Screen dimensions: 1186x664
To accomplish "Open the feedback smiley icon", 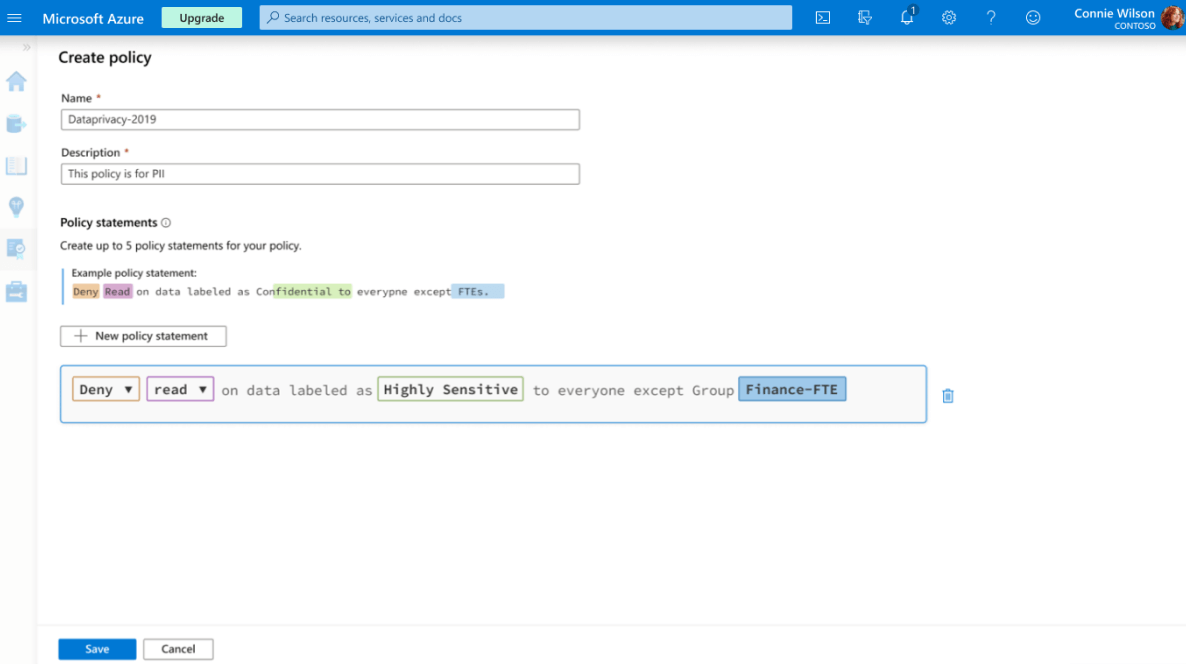I will coord(1033,18).
